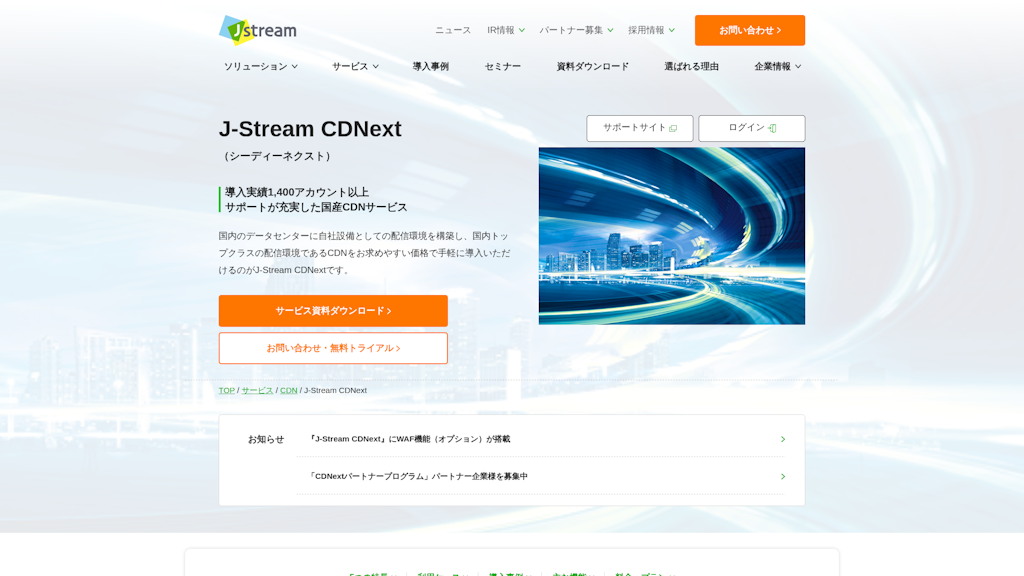Viewport: 1024px width, 576px height.
Task: Click the city highway hero image
Action: pyautogui.click(x=671, y=236)
